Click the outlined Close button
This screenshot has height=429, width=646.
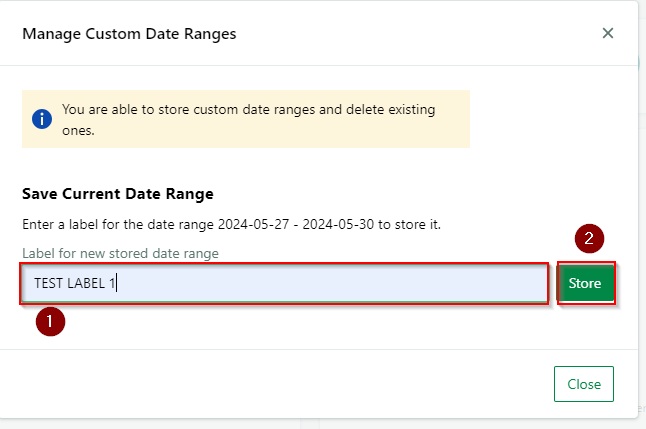584,384
